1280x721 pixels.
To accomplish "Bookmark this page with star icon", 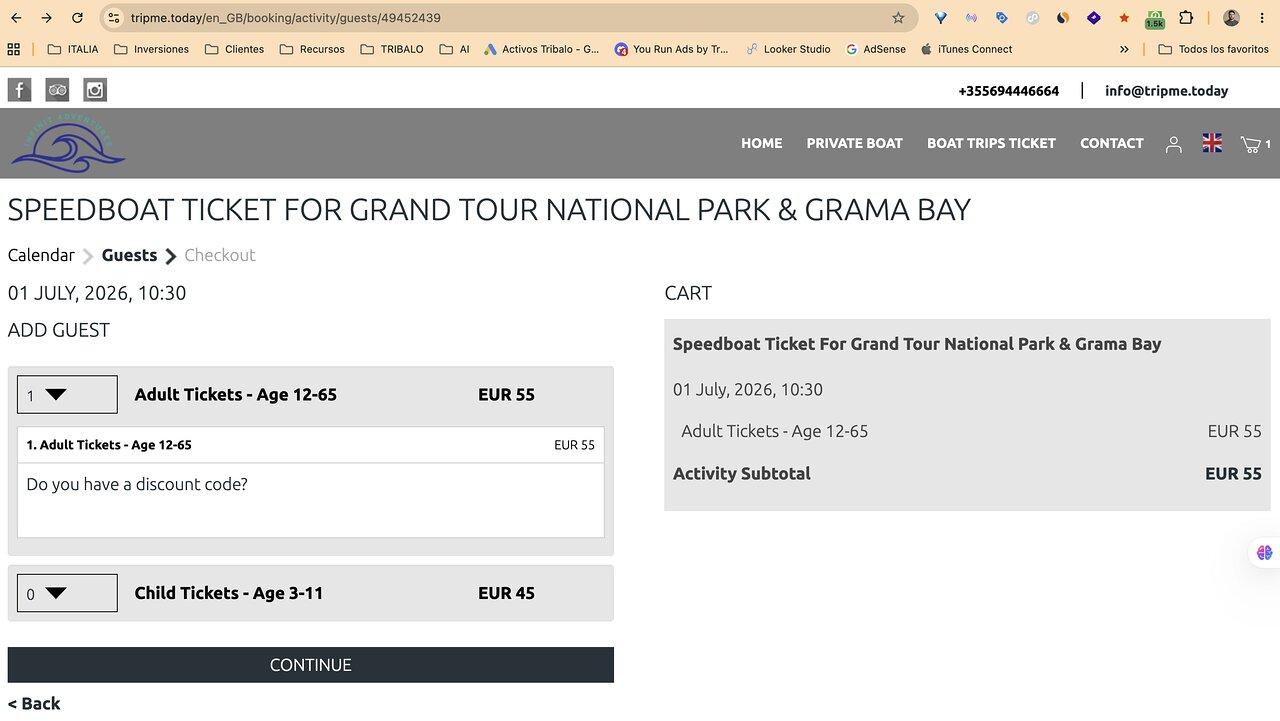I will [898, 18].
